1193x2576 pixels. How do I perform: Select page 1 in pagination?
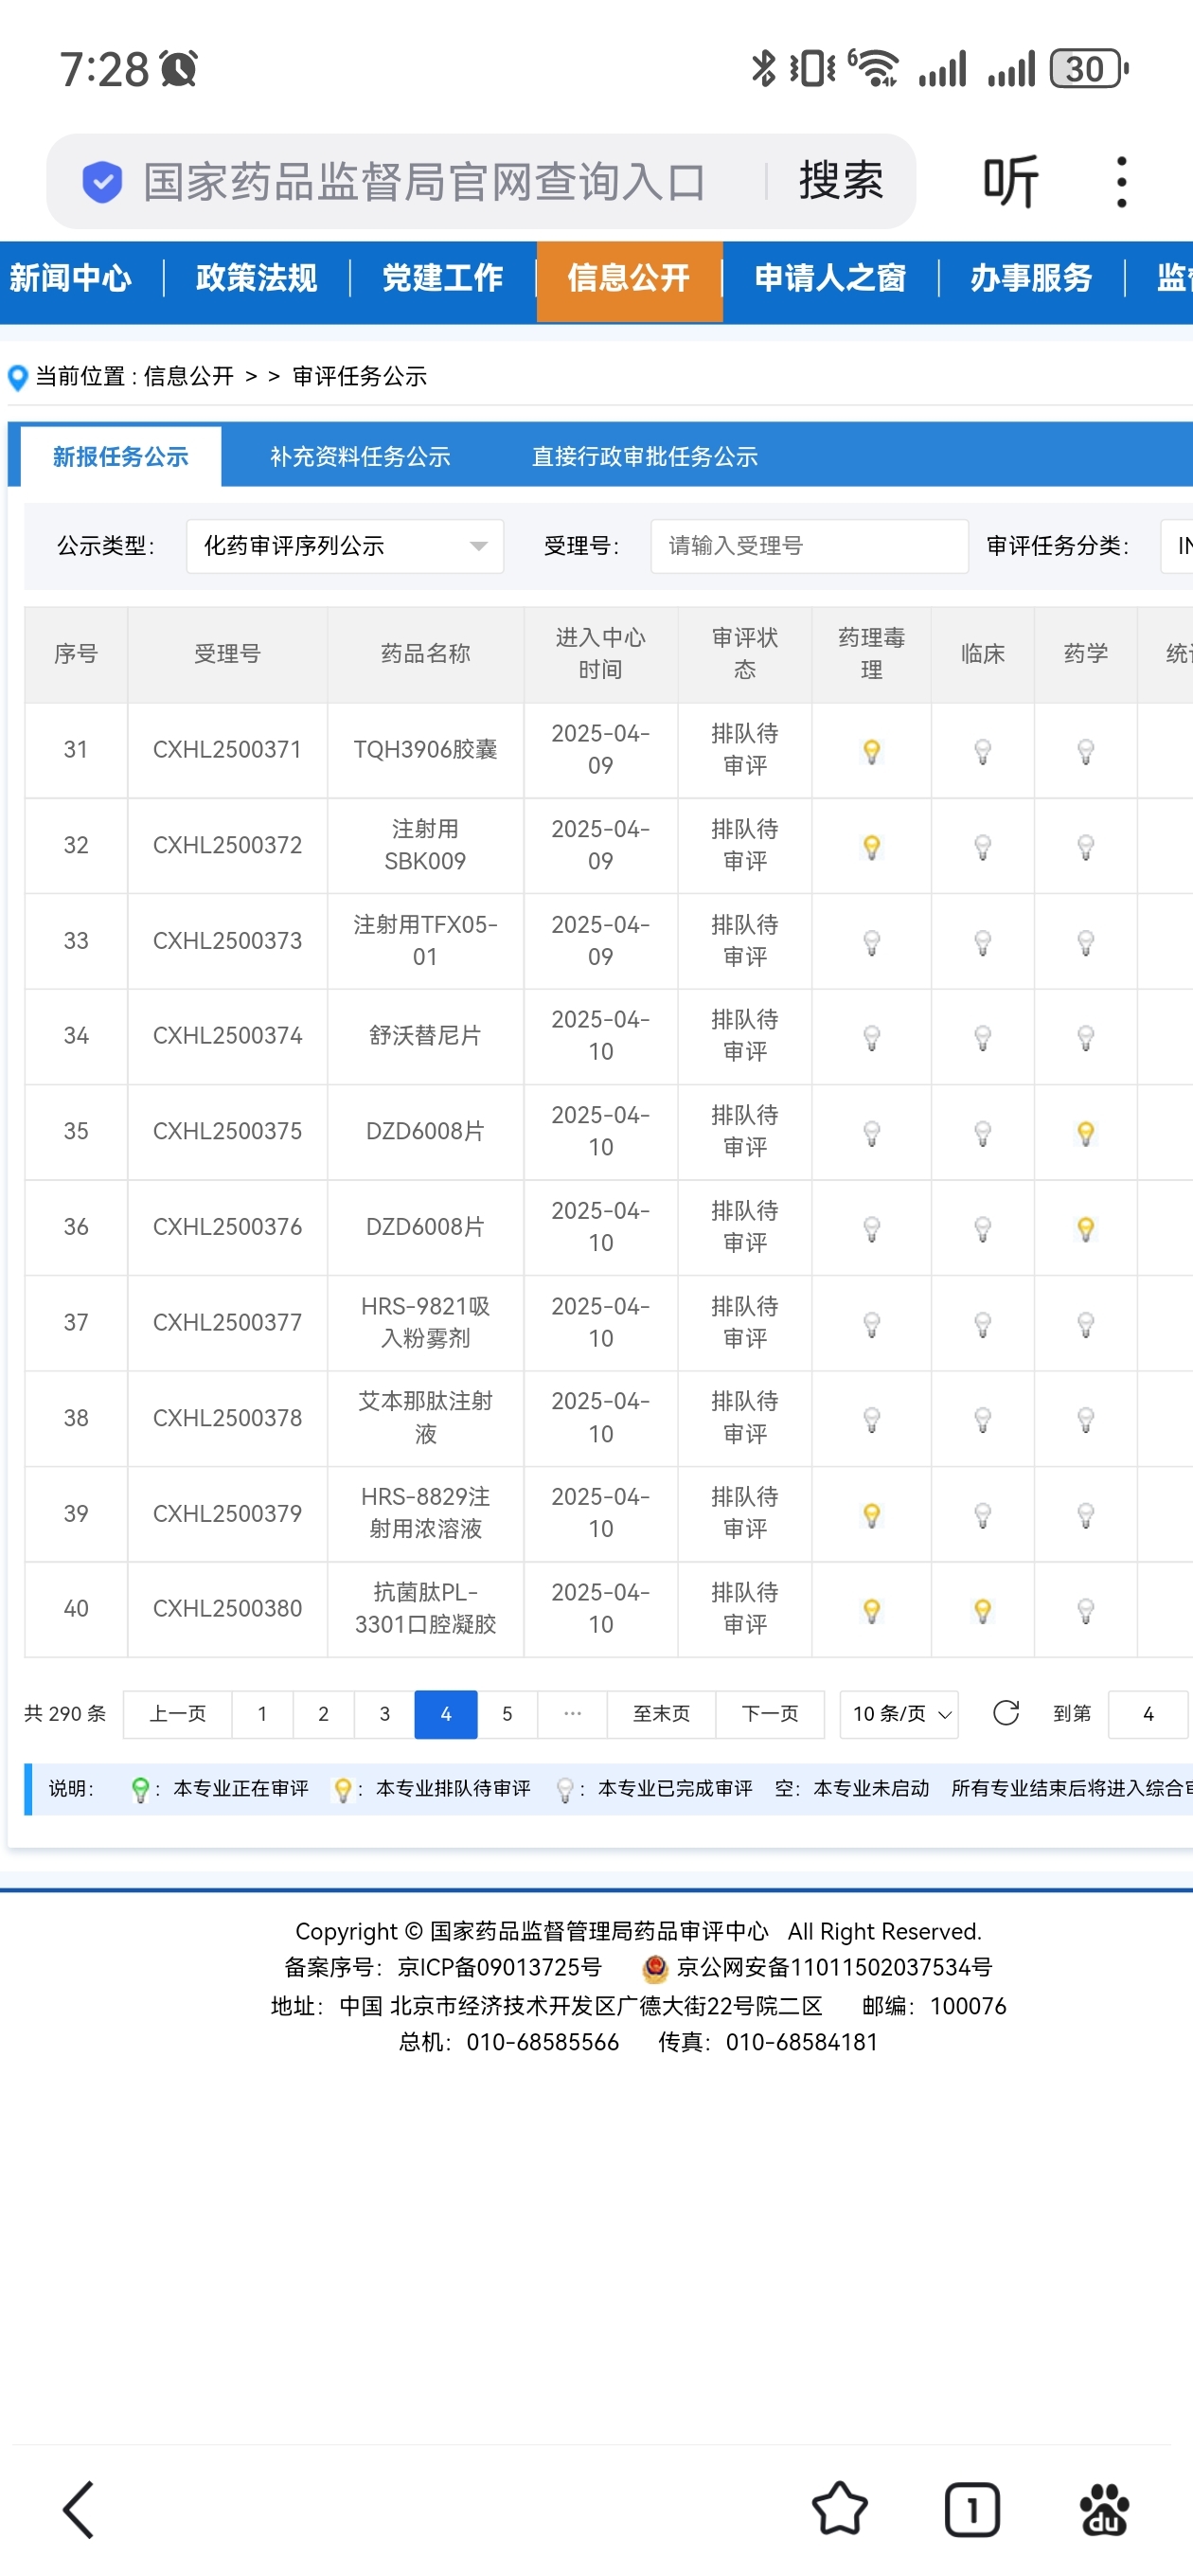[x=262, y=1714]
